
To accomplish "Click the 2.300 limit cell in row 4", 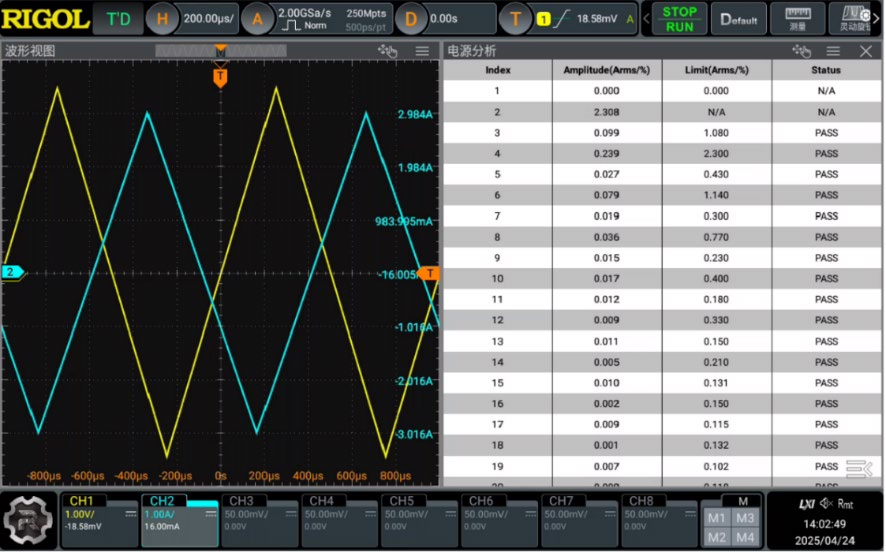I will [716, 154].
